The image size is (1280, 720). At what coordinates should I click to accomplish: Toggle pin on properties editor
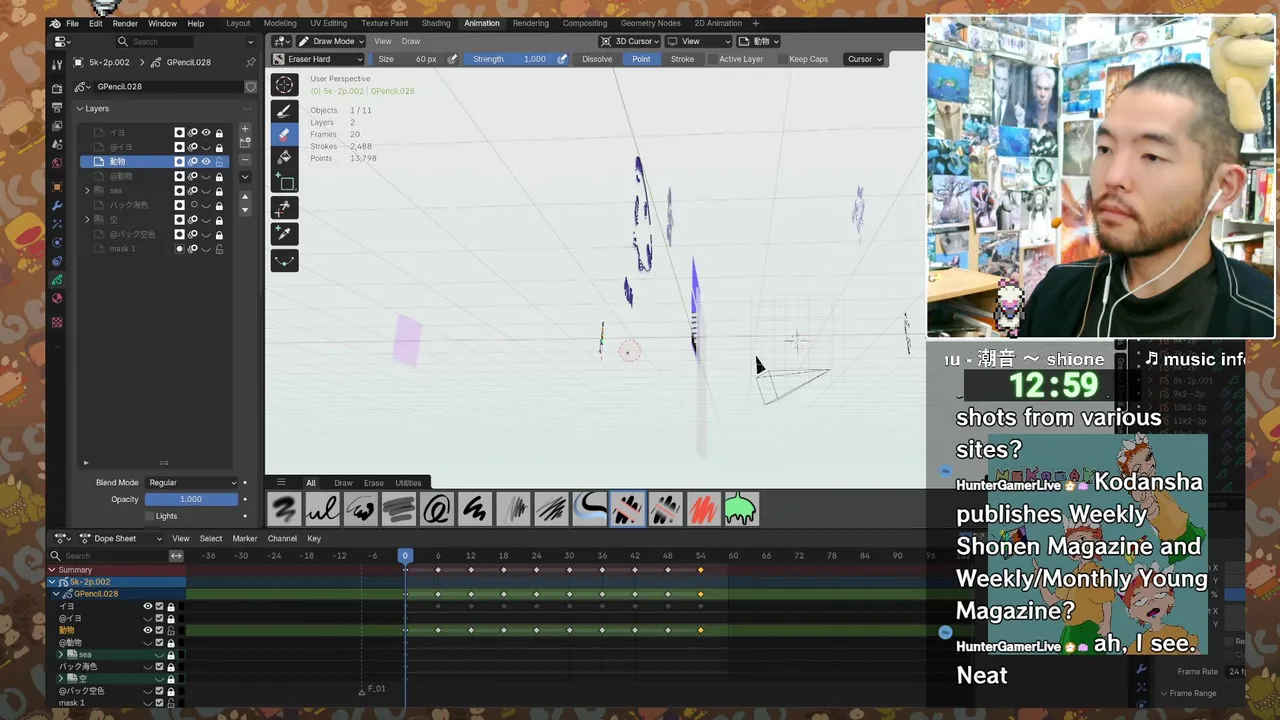250,62
